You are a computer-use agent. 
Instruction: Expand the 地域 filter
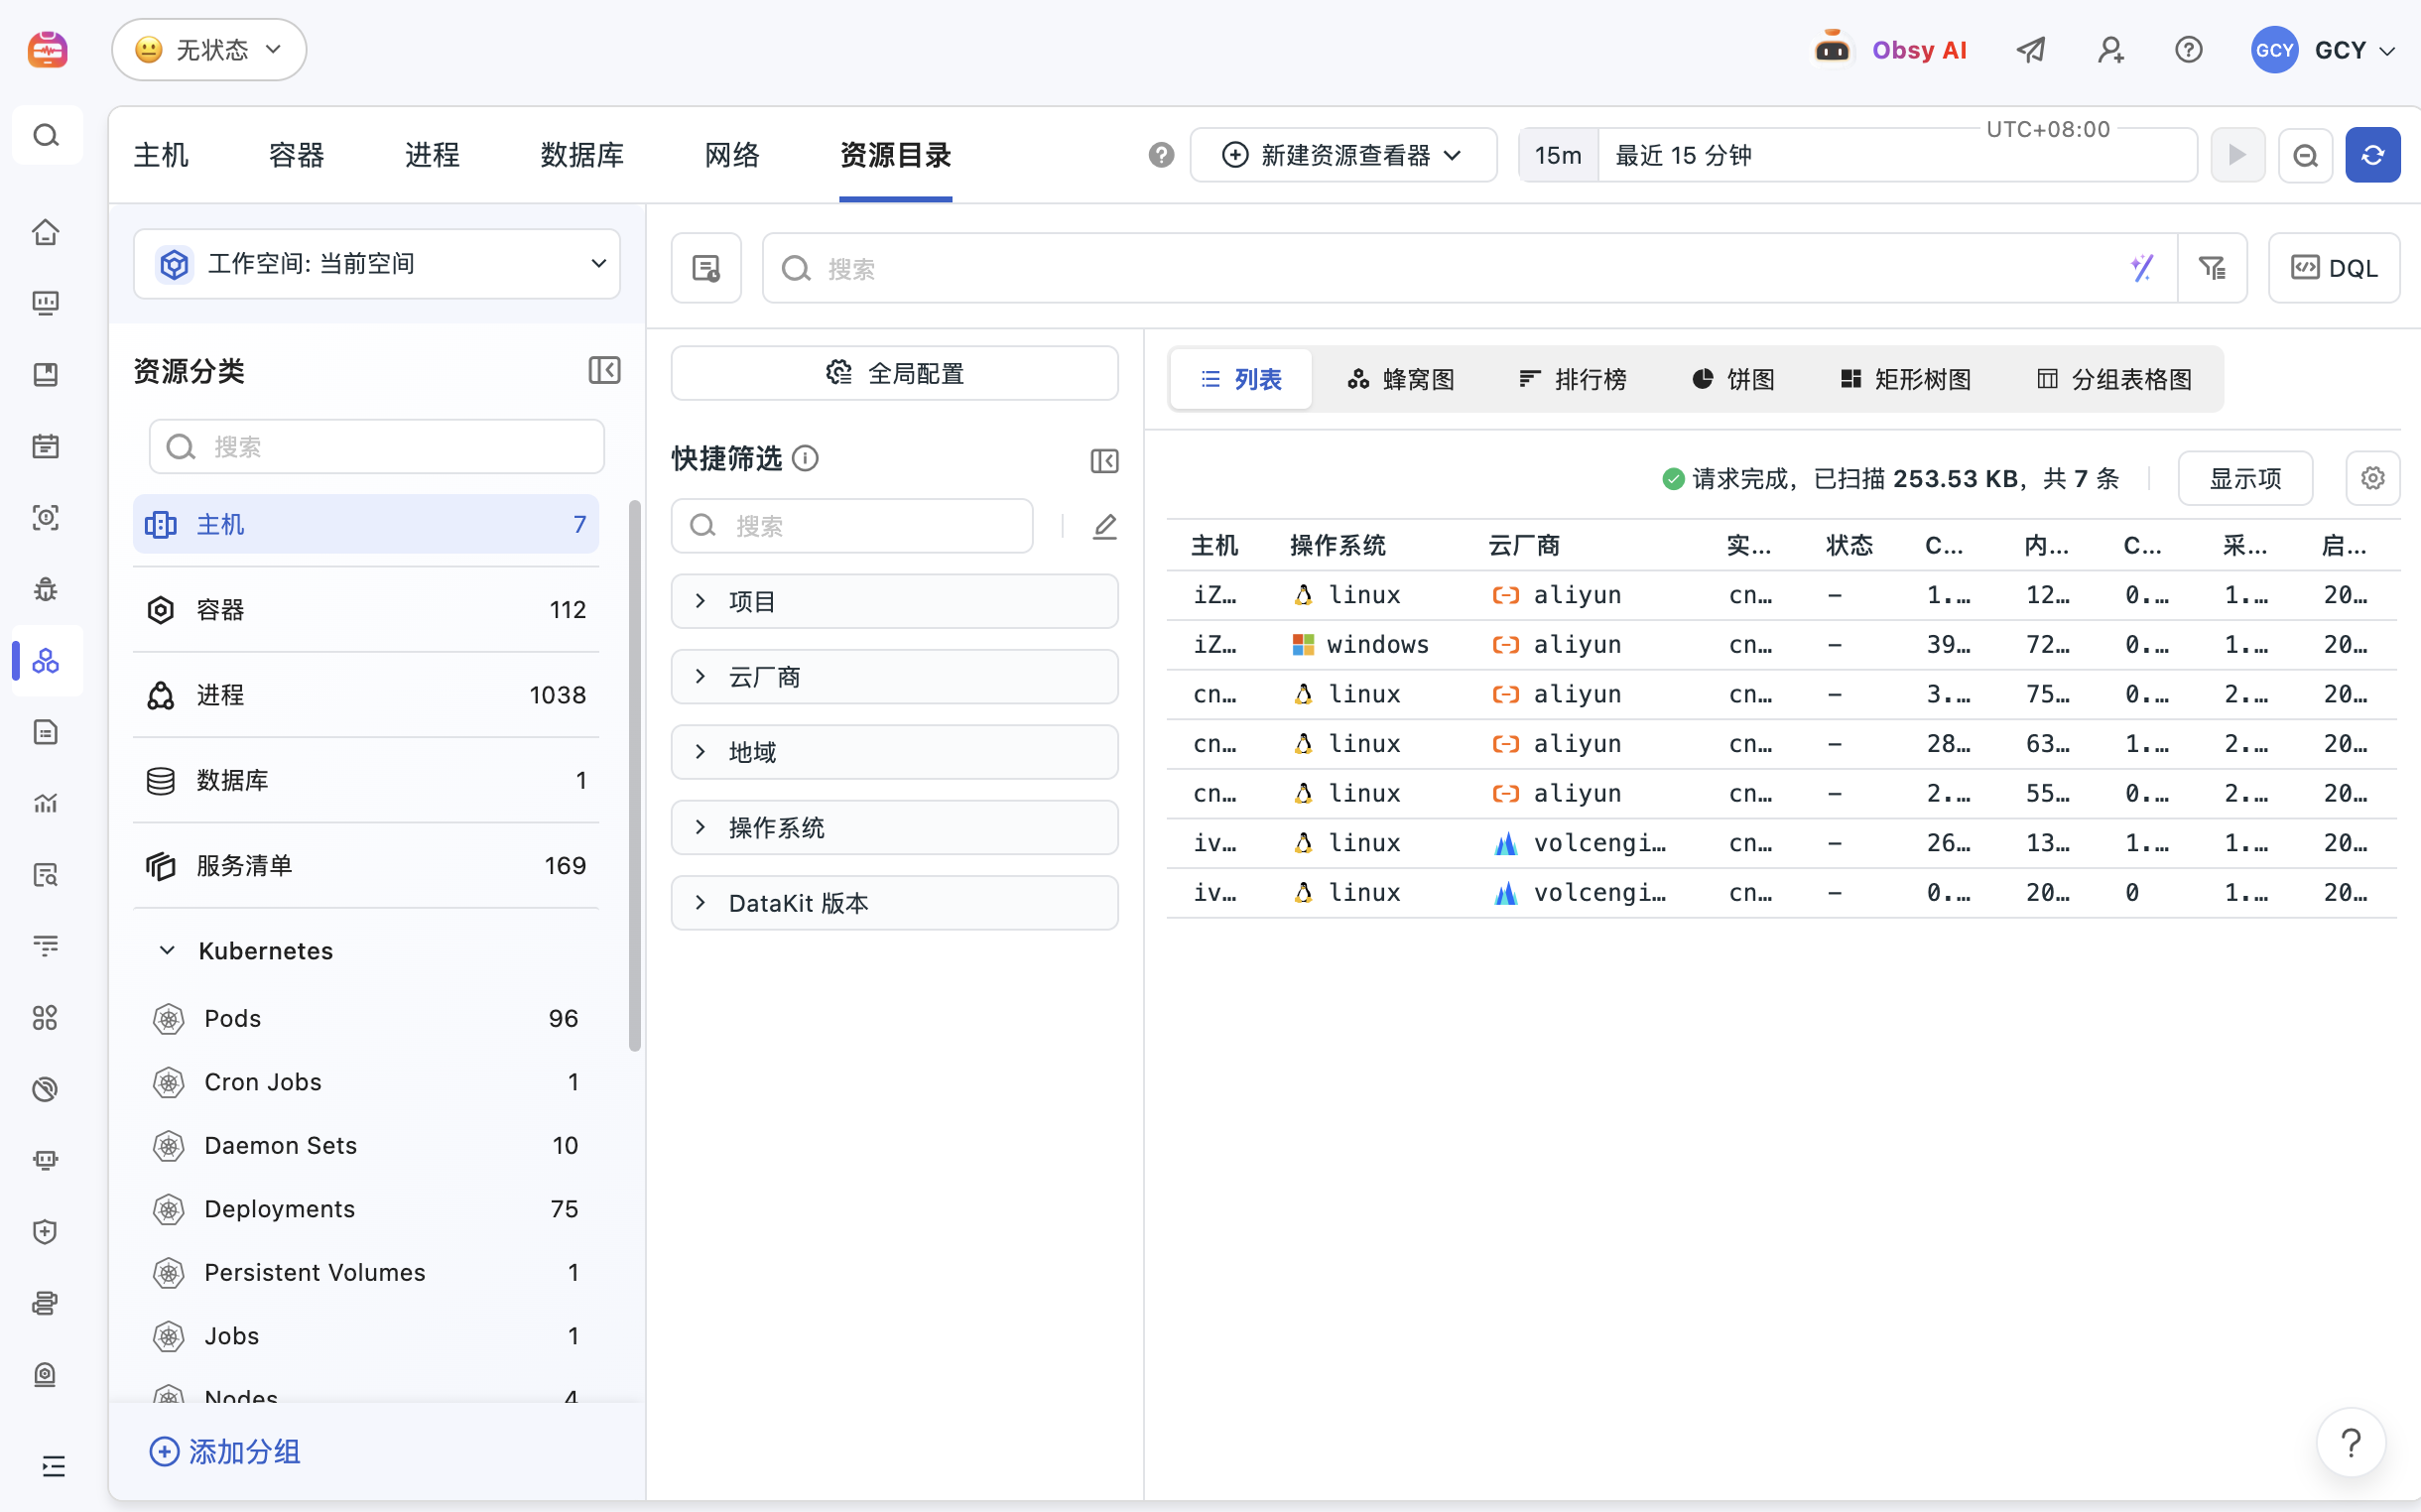pos(894,752)
